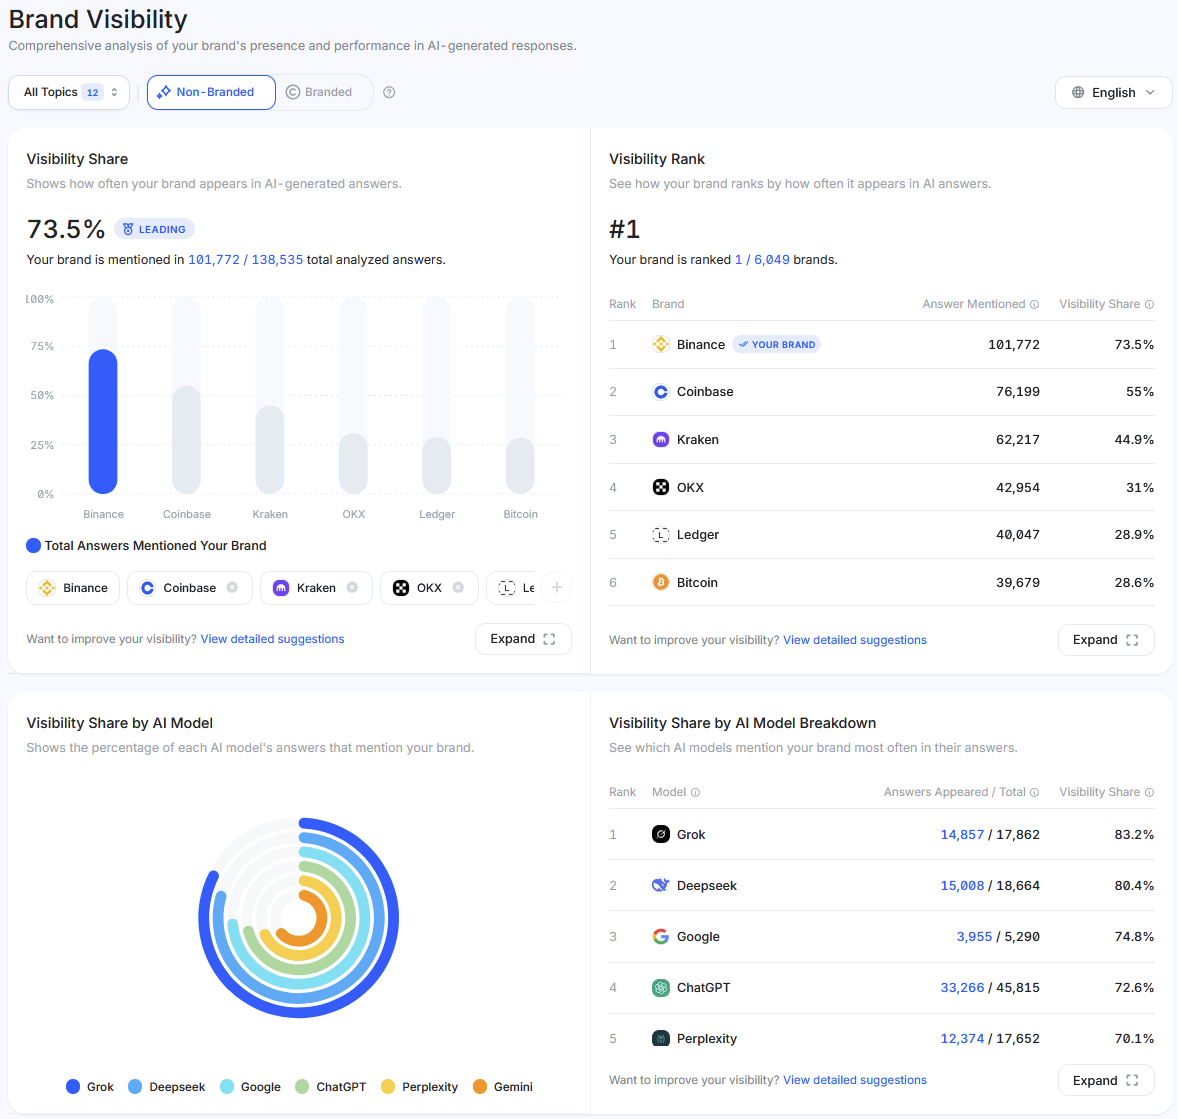Click the Coinbase icon in the rank table
The image size is (1178, 1119).
(x=661, y=391)
